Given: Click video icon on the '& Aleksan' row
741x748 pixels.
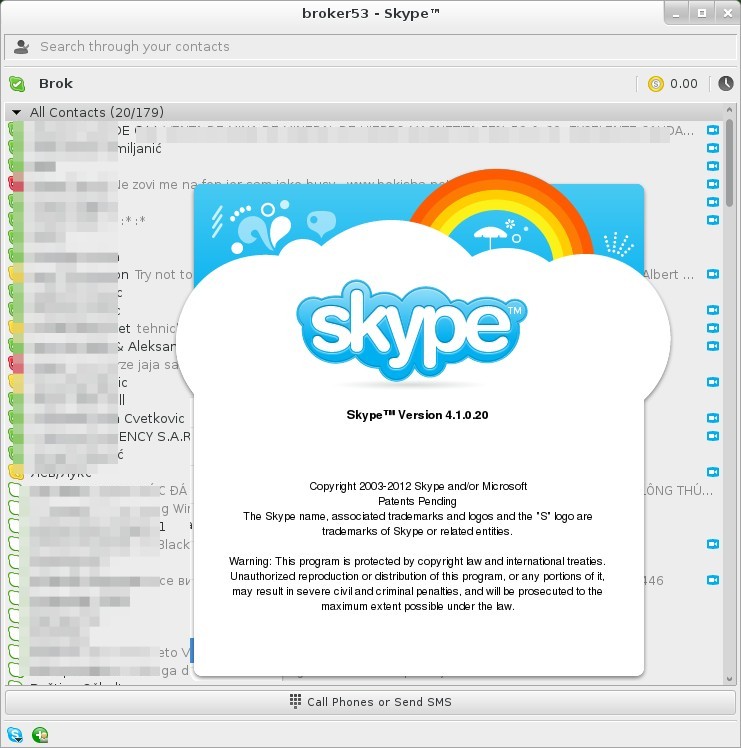Looking at the screenshot, I should (x=713, y=346).
